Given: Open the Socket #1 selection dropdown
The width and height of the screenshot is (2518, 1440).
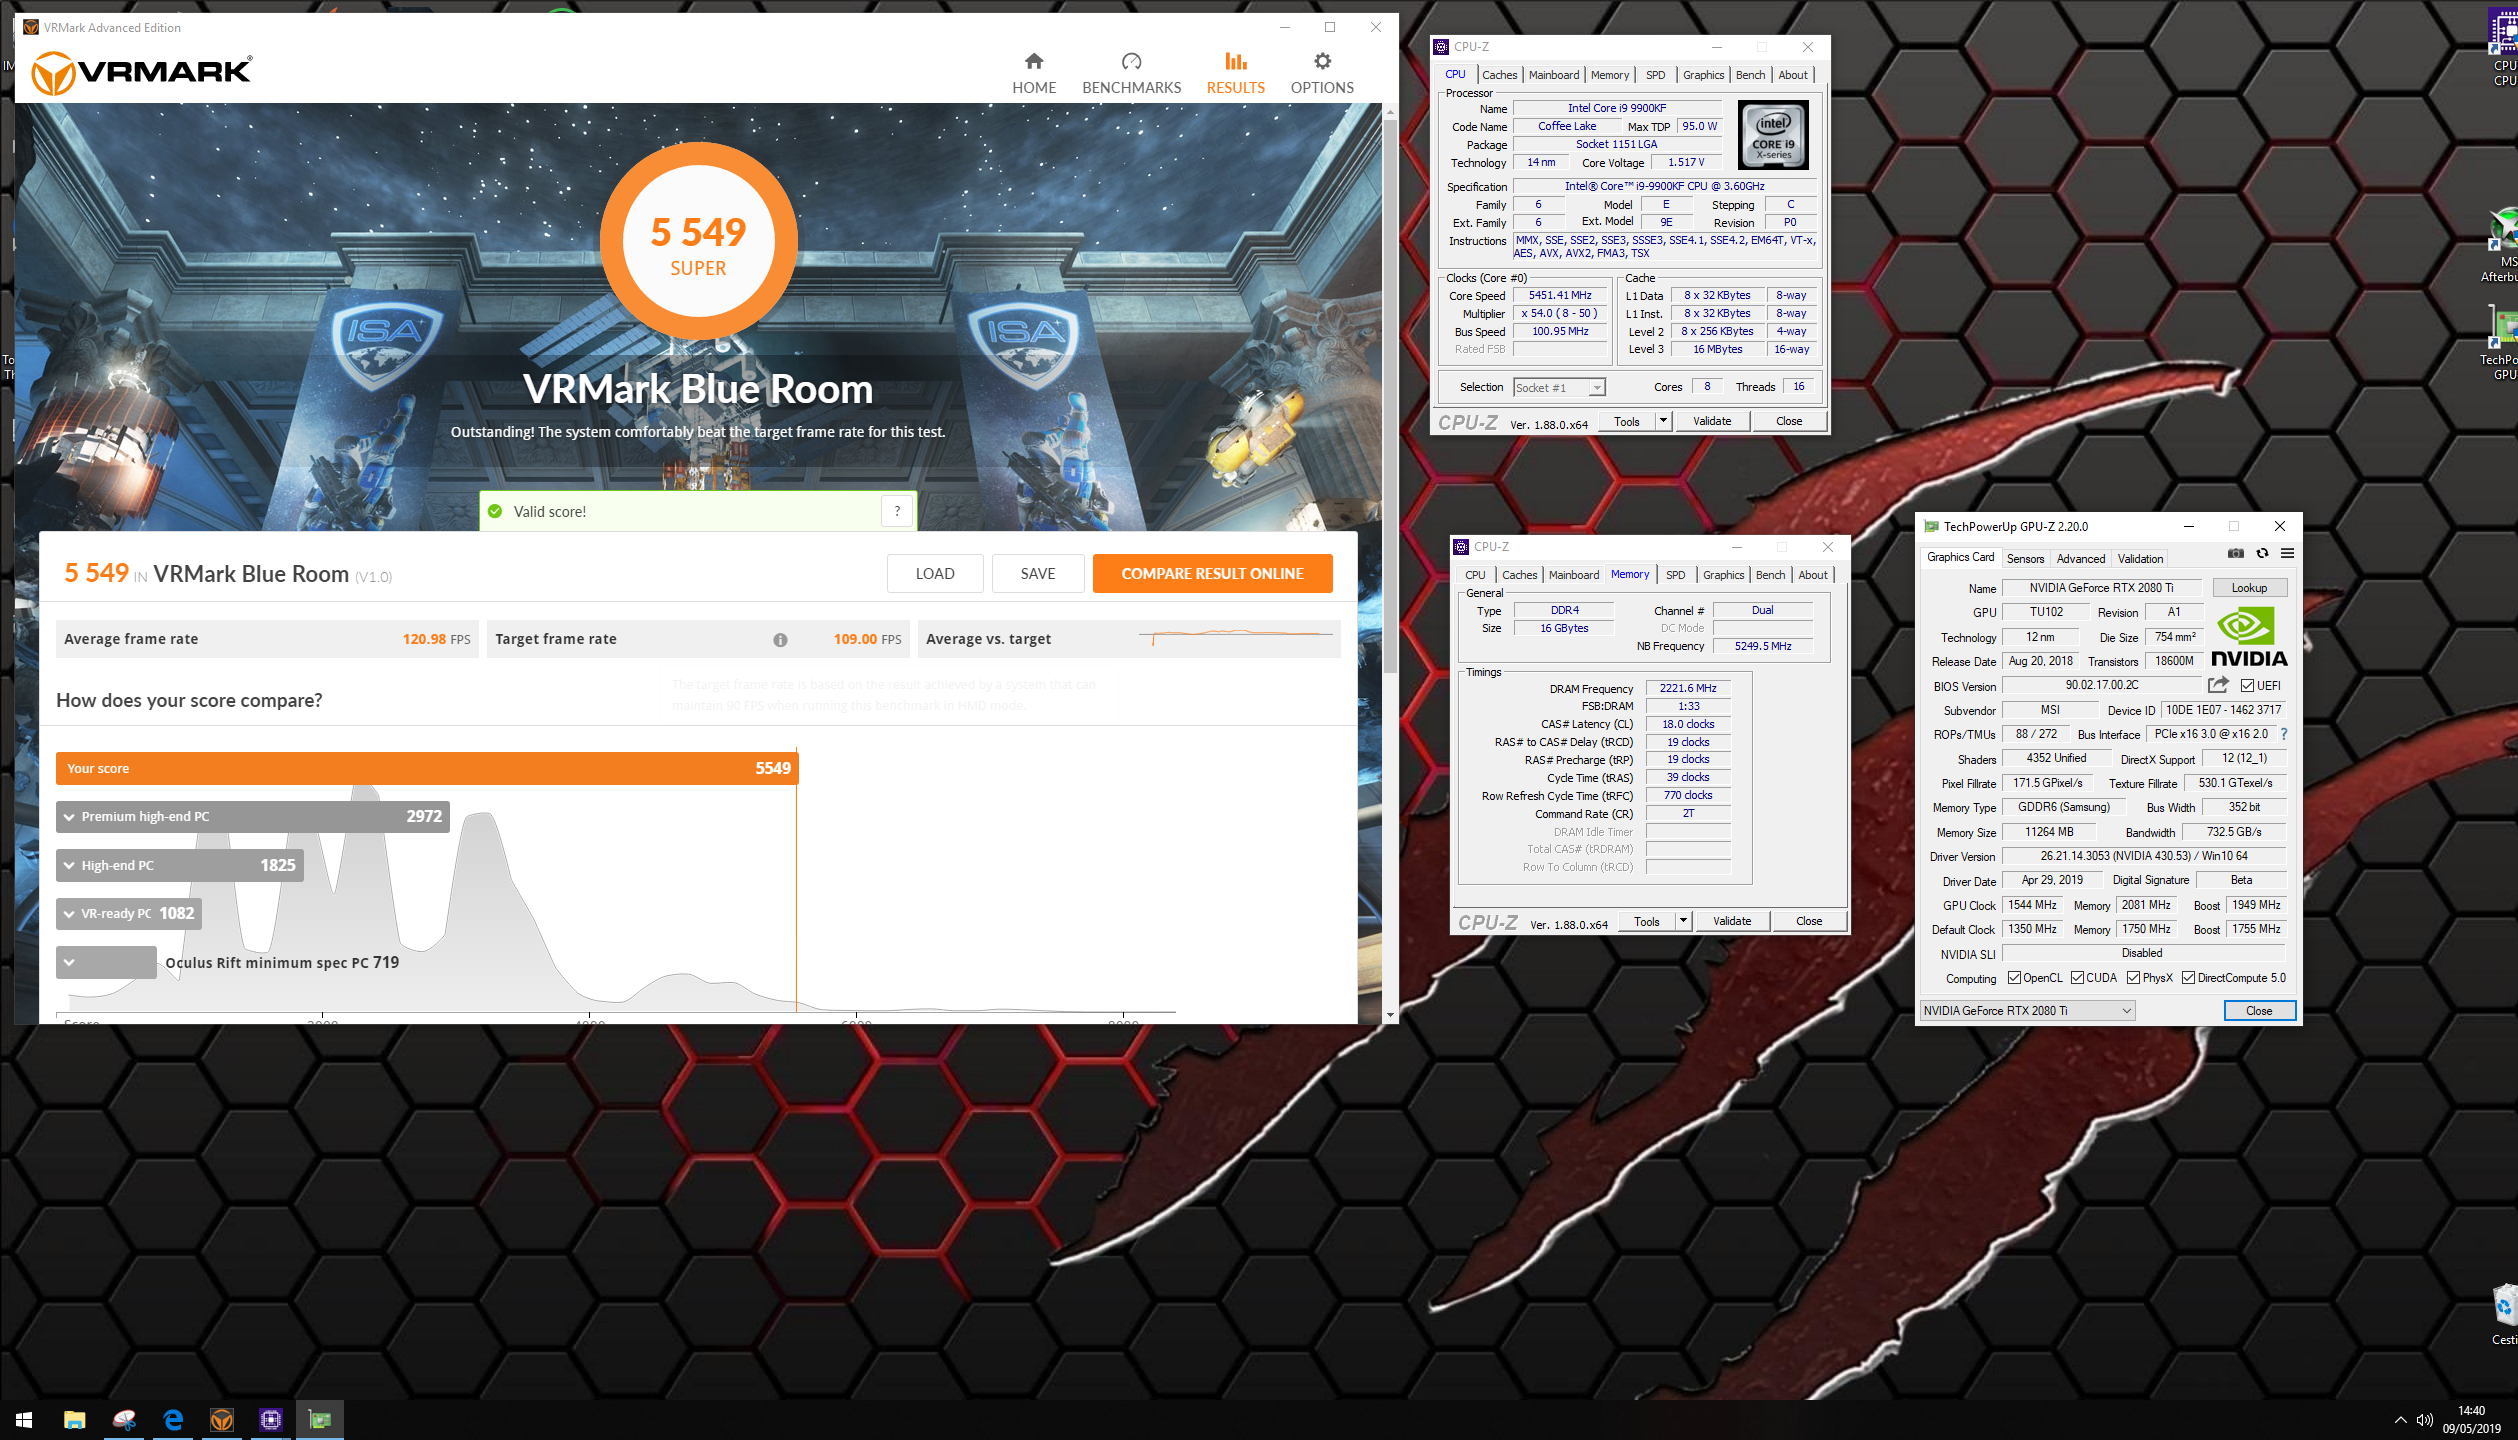Looking at the screenshot, I should coord(1559,388).
